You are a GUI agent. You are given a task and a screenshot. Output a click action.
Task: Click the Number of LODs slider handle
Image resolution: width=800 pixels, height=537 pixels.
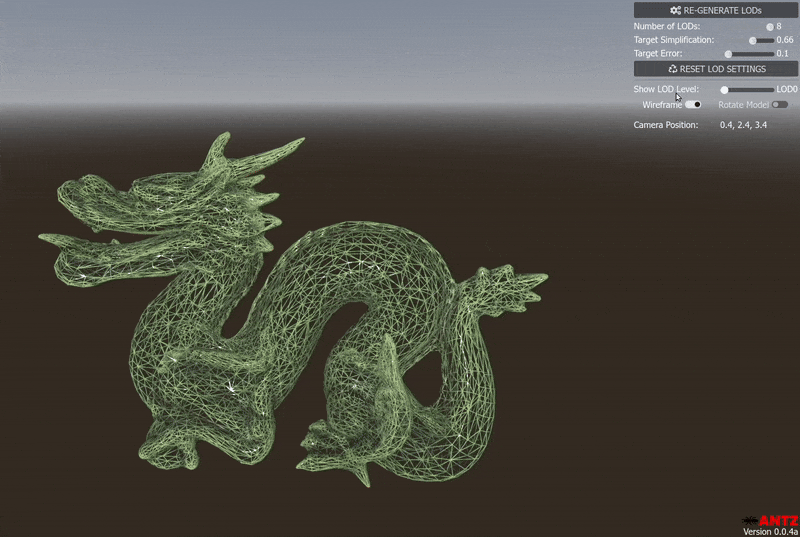pos(770,27)
